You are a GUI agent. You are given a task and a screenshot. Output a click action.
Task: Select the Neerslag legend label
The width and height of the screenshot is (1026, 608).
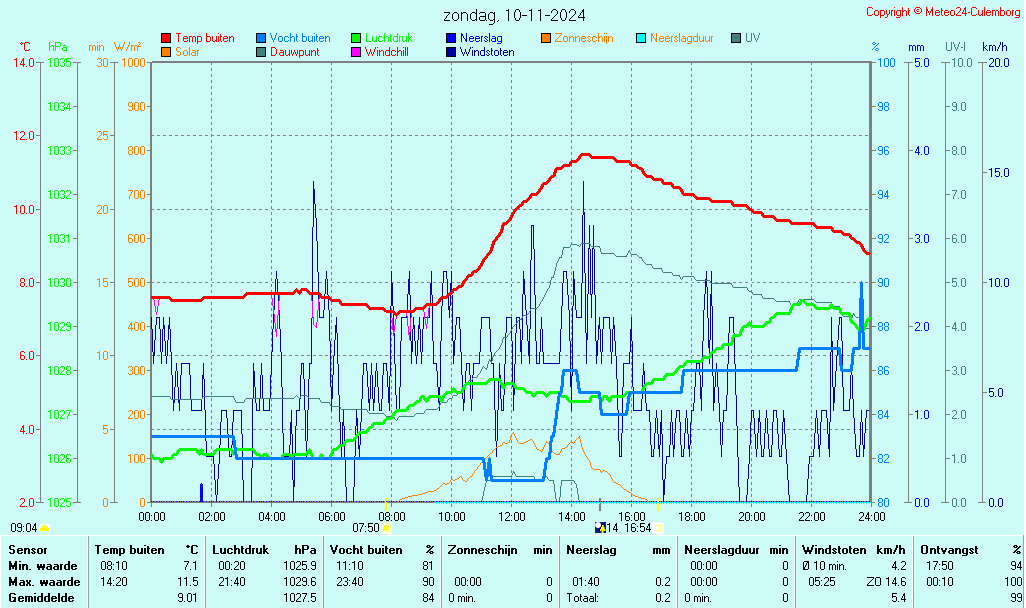[x=480, y=39]
